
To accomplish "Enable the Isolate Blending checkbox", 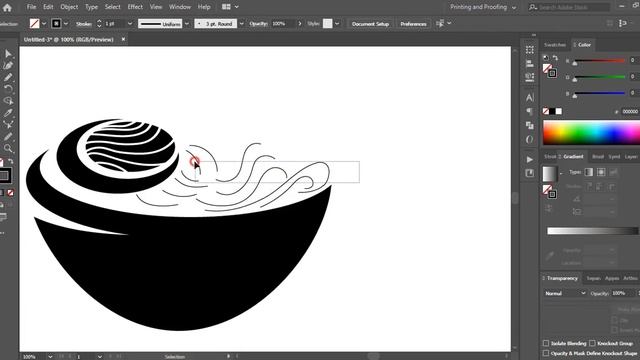I will coord(546,343).
